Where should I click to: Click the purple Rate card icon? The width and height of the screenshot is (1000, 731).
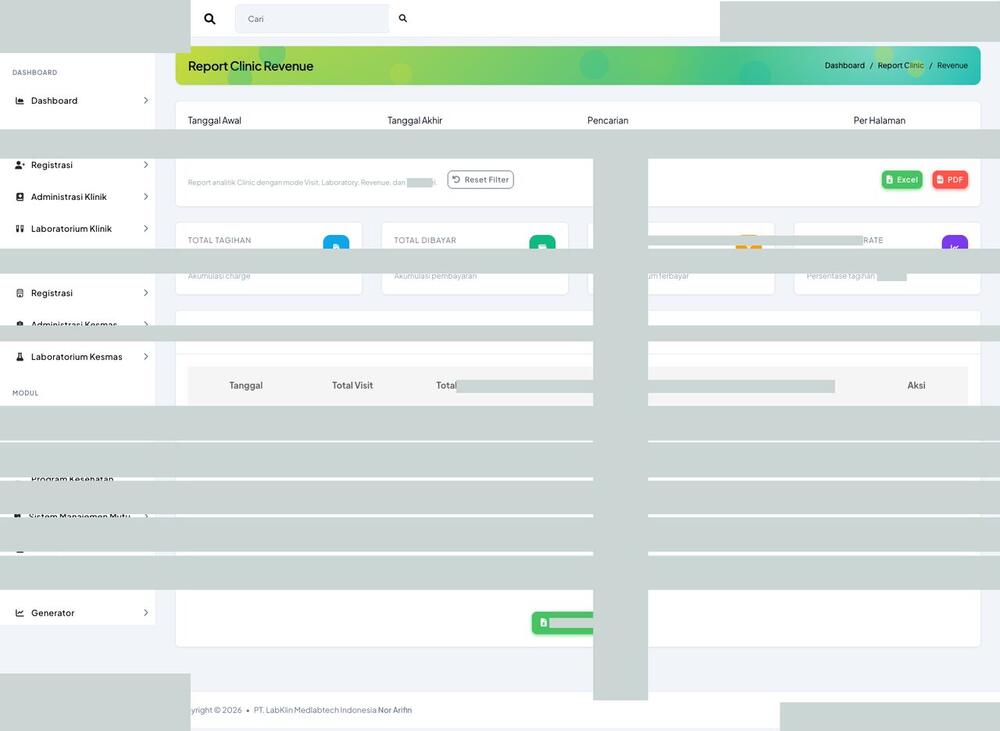(x=955, y=242)
